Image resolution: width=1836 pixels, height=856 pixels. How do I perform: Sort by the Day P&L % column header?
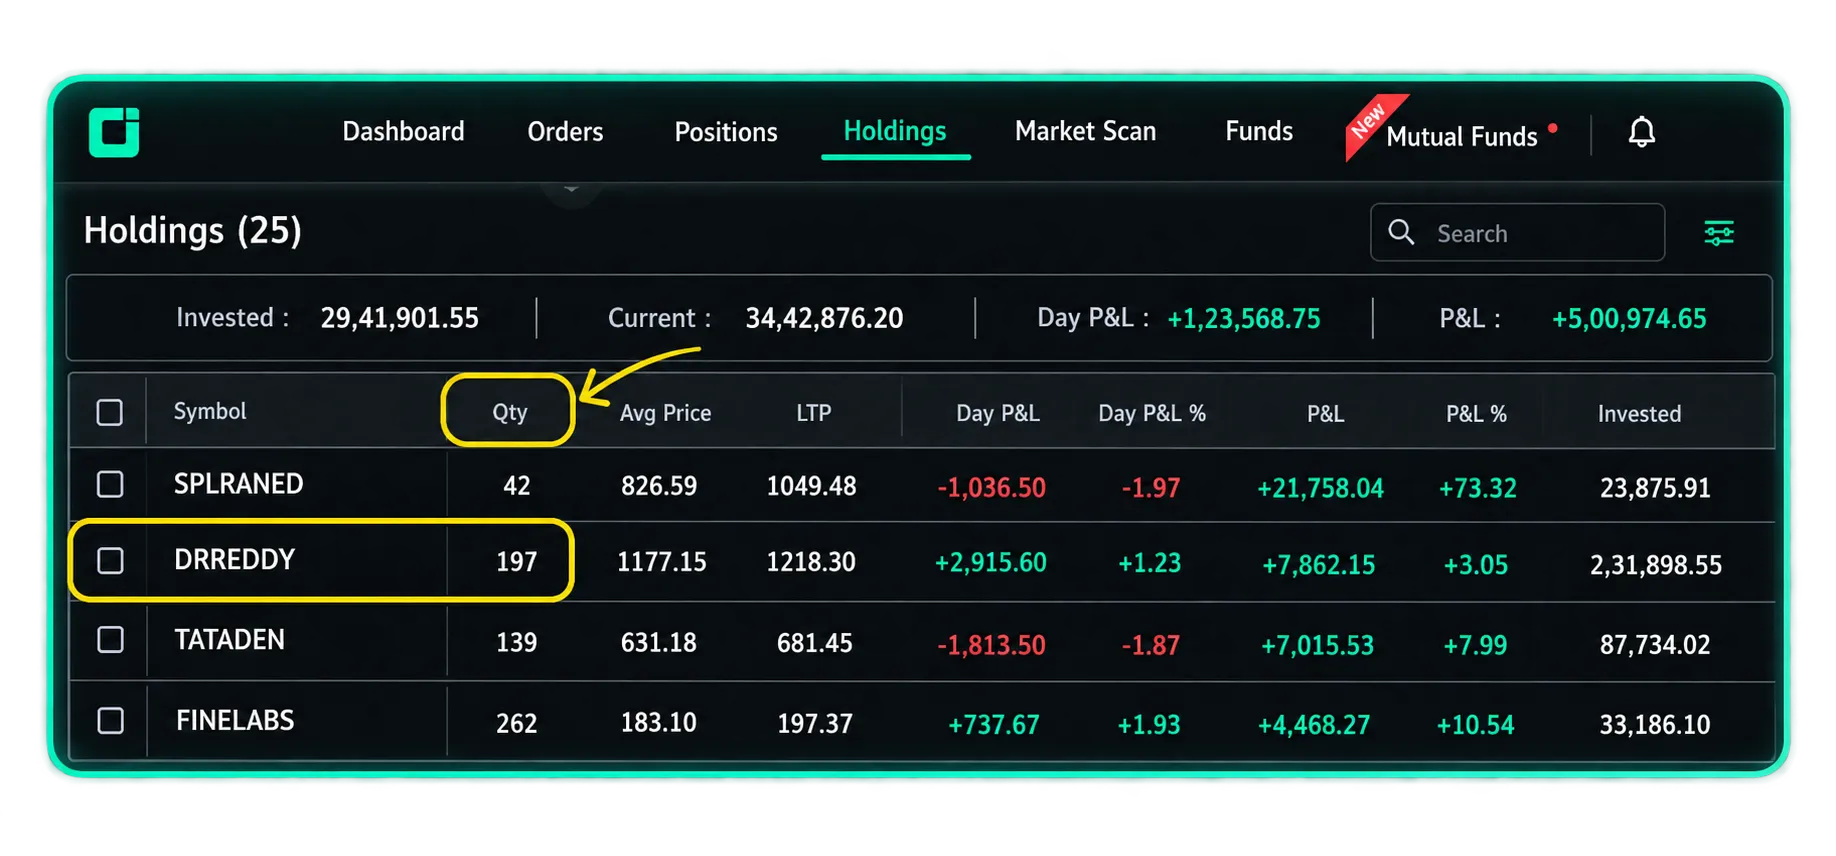1152,413
